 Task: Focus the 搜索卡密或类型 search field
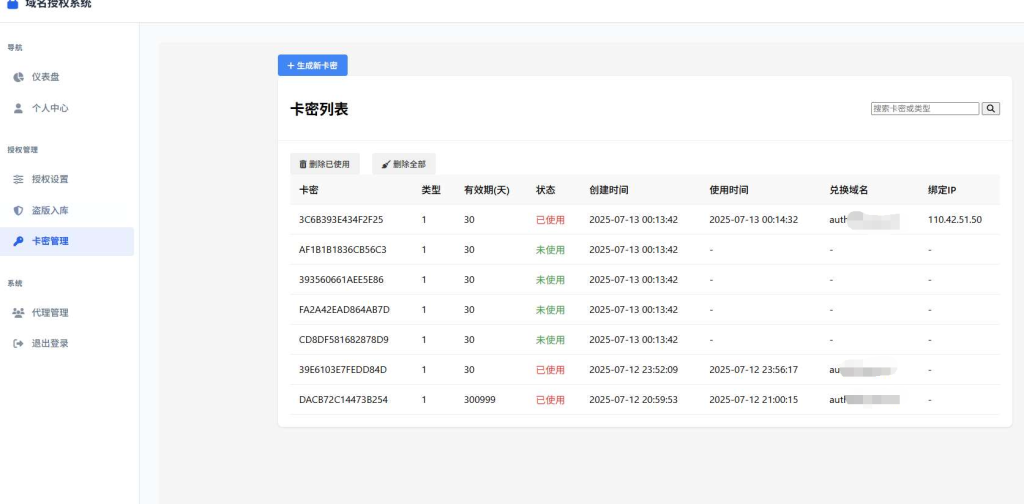tap(925, 109)
